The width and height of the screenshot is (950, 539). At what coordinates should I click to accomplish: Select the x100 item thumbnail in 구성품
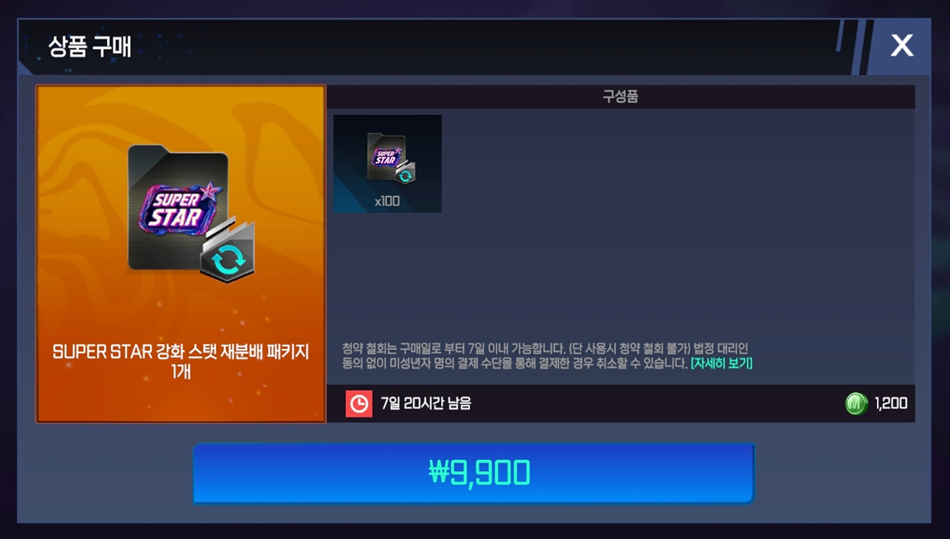[387, 164]
